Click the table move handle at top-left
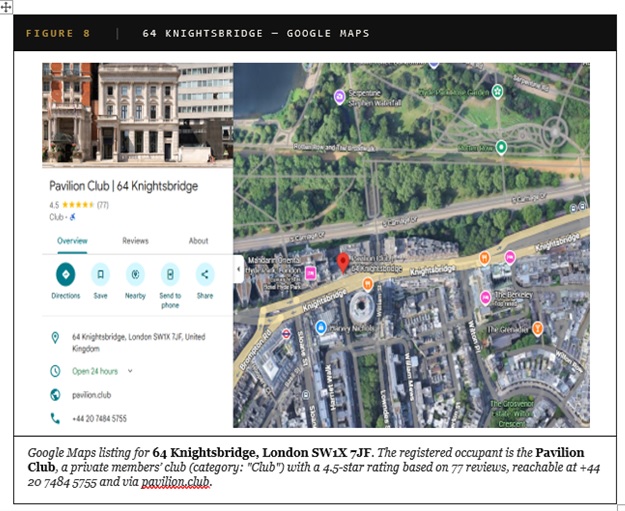This screenshot has height=511, width=625. (8, 6)
